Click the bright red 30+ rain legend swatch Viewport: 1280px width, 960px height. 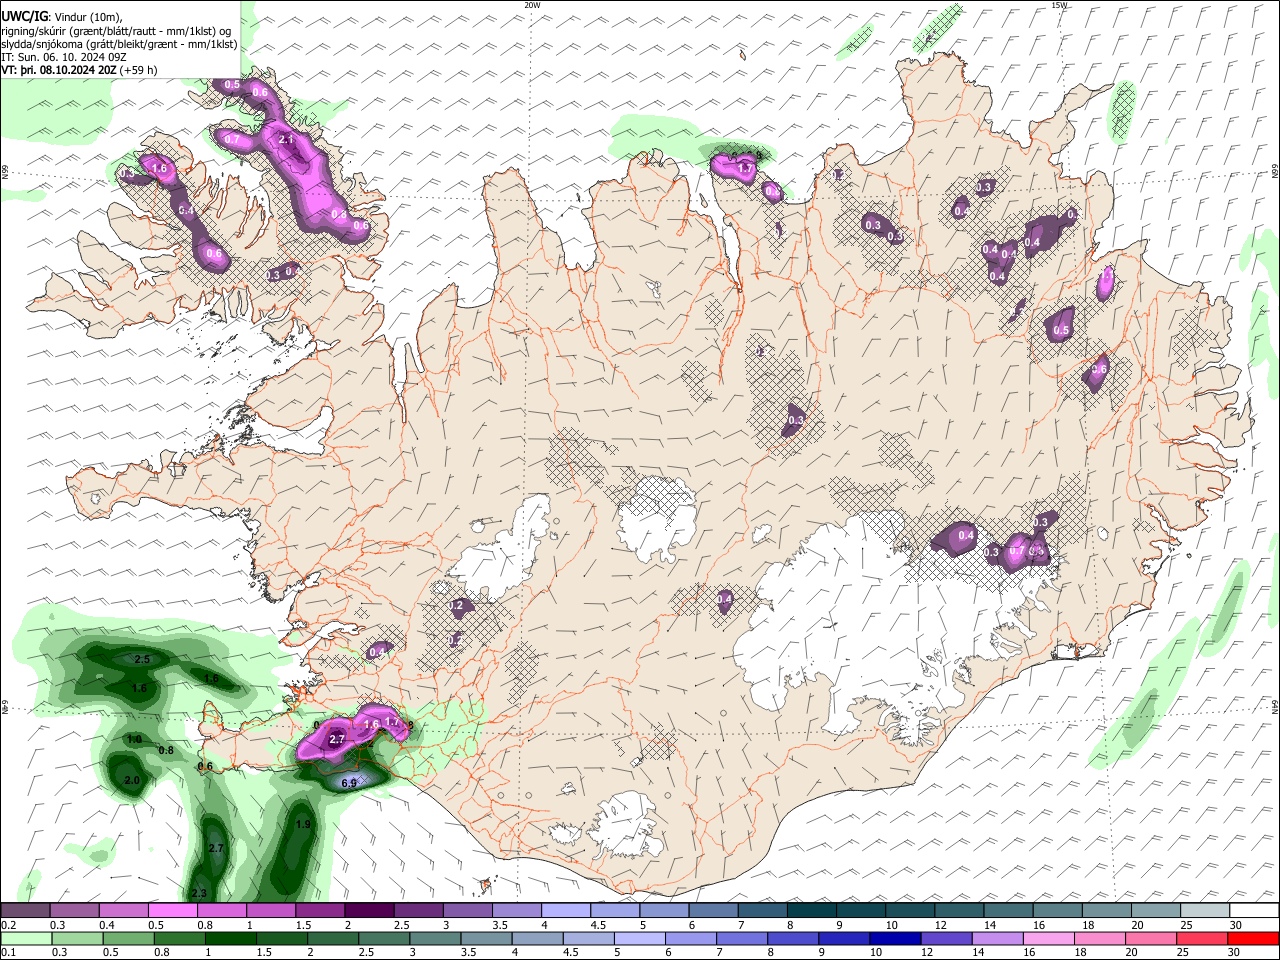[x=1253, y=938]
